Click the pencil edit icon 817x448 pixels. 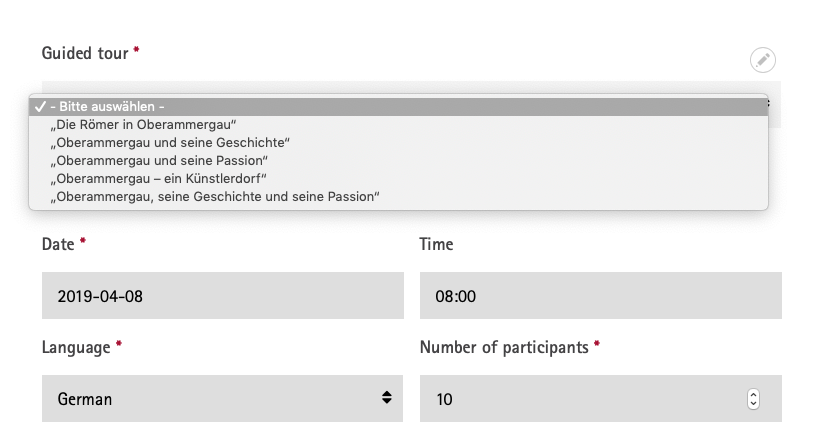(763, 60)
